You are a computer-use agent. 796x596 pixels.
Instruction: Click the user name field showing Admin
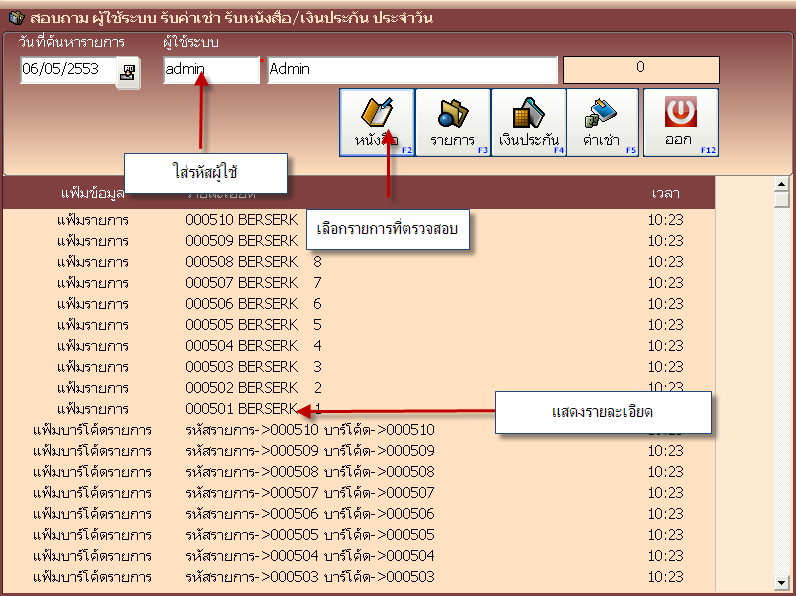411,70
